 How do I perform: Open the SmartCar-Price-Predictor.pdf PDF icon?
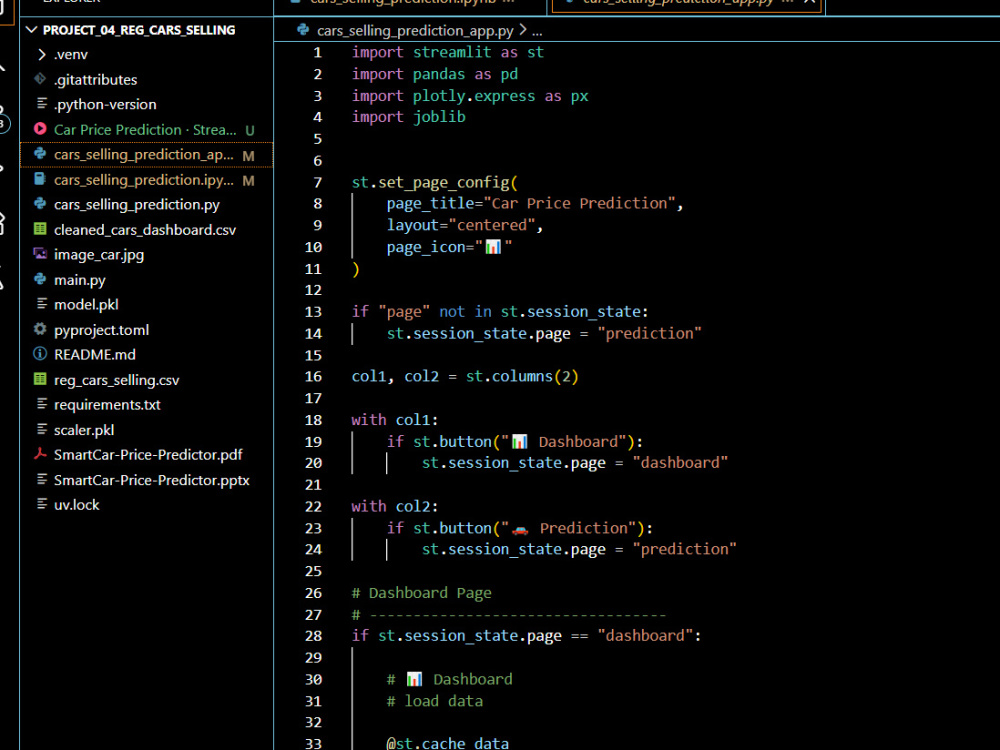40,454
